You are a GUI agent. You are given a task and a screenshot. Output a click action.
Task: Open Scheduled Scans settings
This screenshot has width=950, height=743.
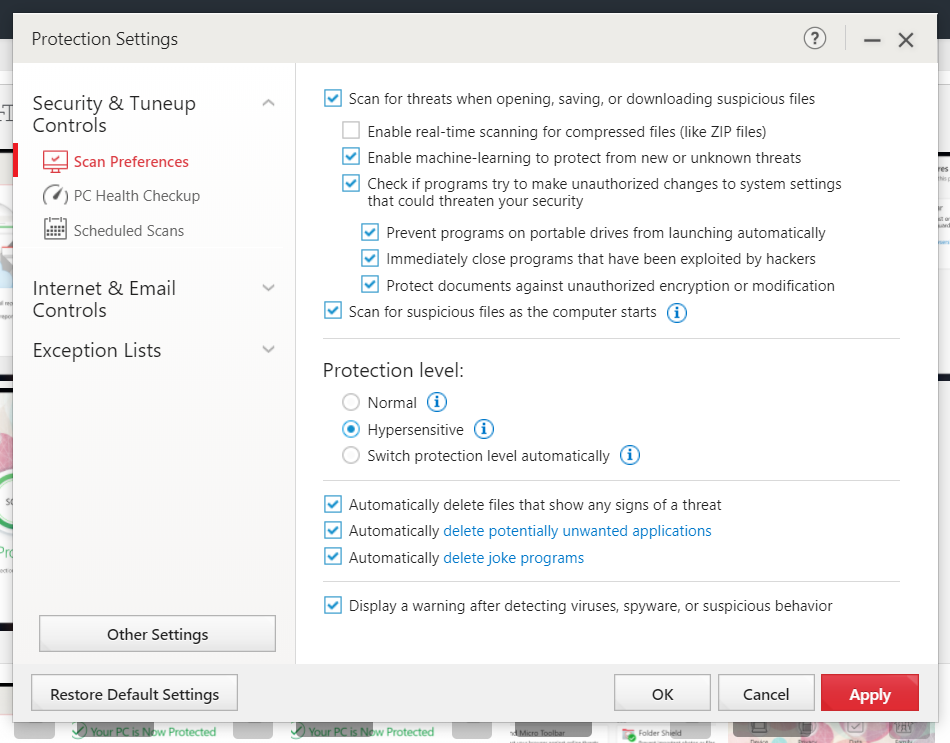(x=129, y=230)
